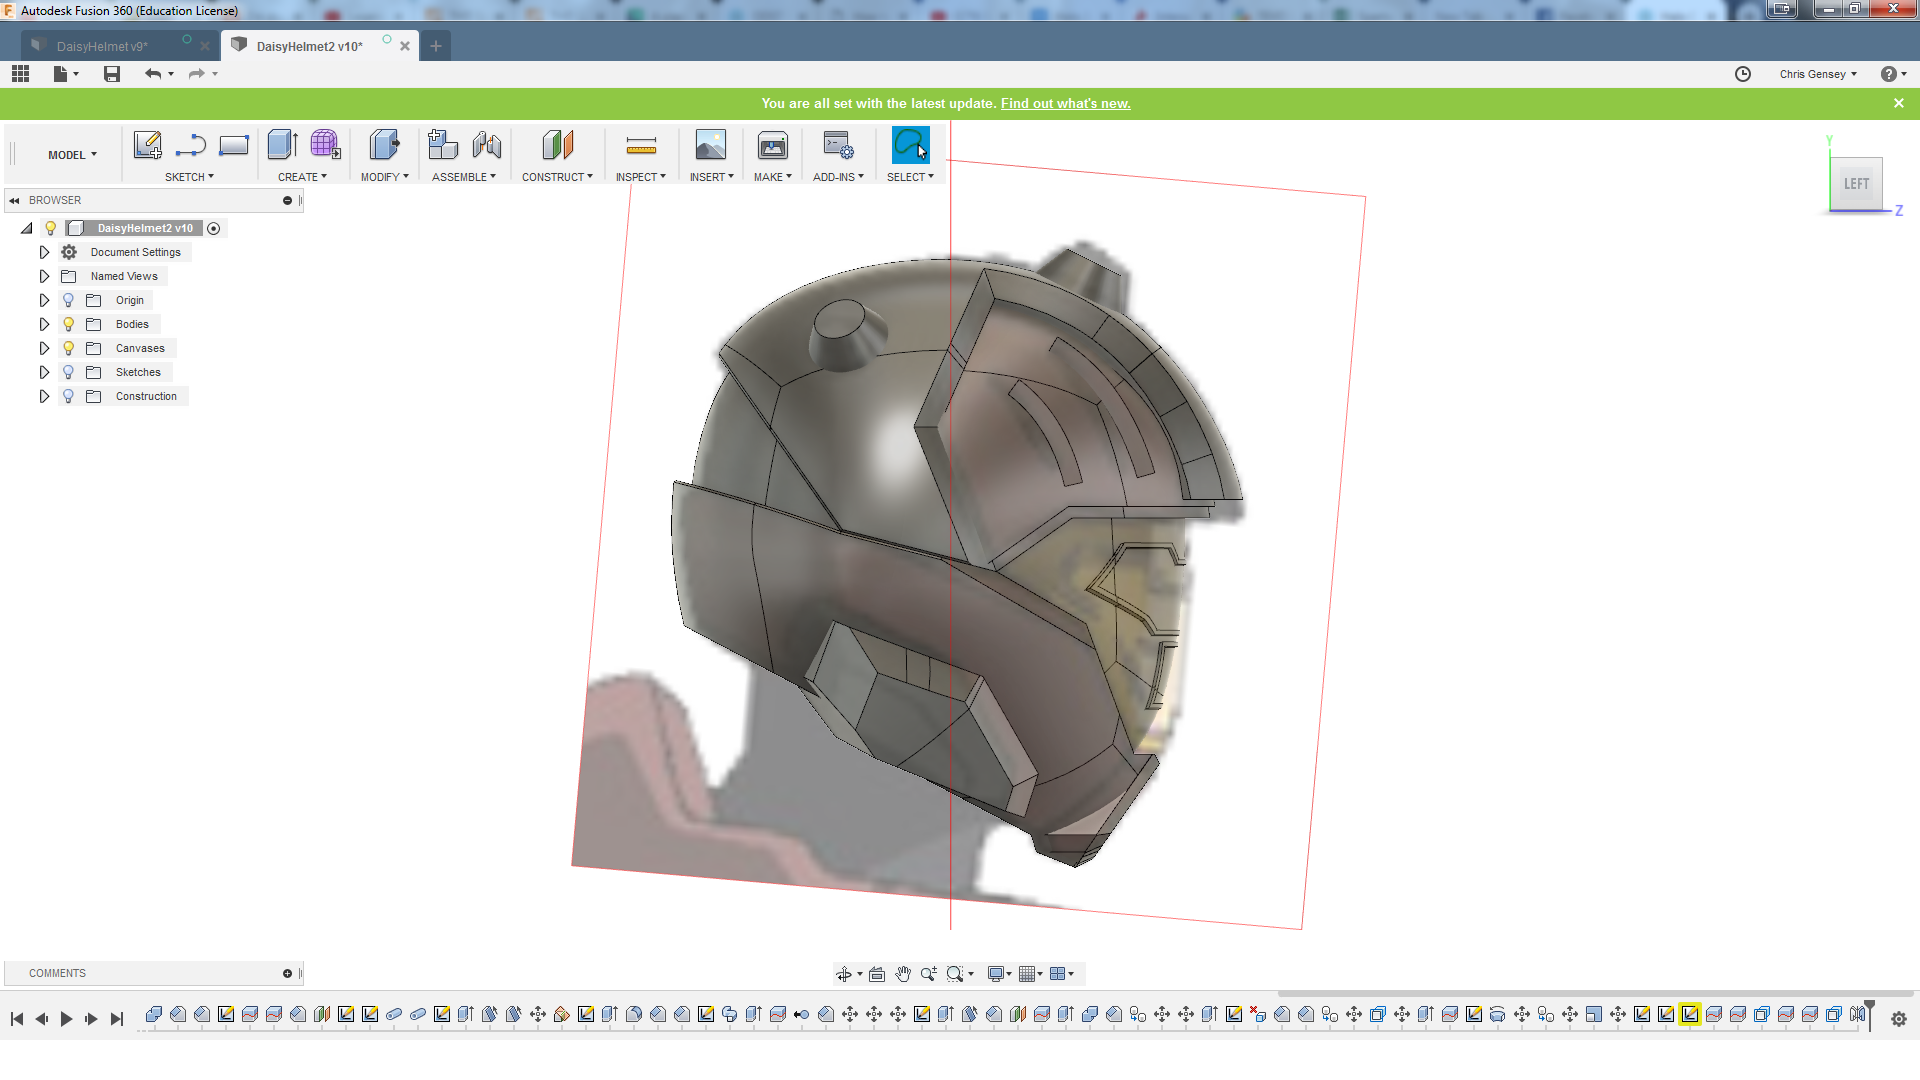Switch to the DaisyHelmet v9 tab
Image resolution: width=1920 pixels, height=1080 pixels.
coord(102,46)
